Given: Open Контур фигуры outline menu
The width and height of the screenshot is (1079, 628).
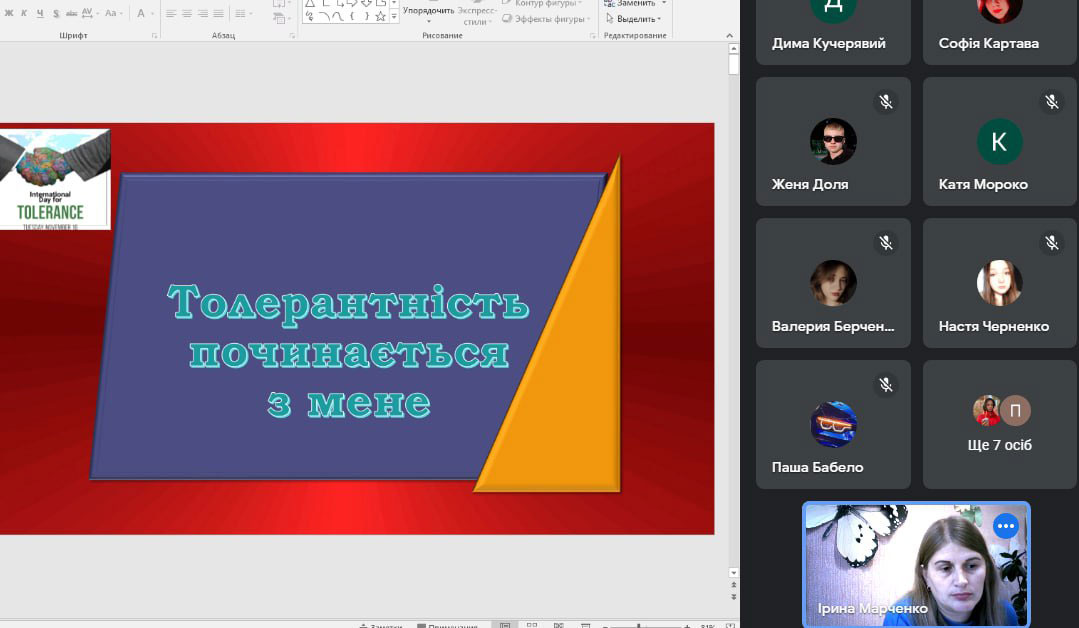Looking at the screenshot, I should pos(544,3).
